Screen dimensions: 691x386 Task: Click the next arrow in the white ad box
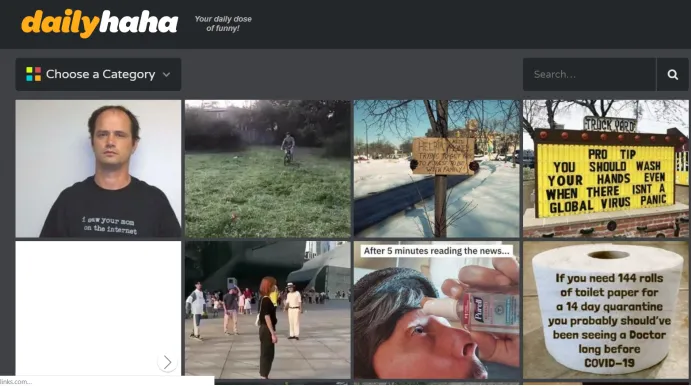[x=167, y=362]
